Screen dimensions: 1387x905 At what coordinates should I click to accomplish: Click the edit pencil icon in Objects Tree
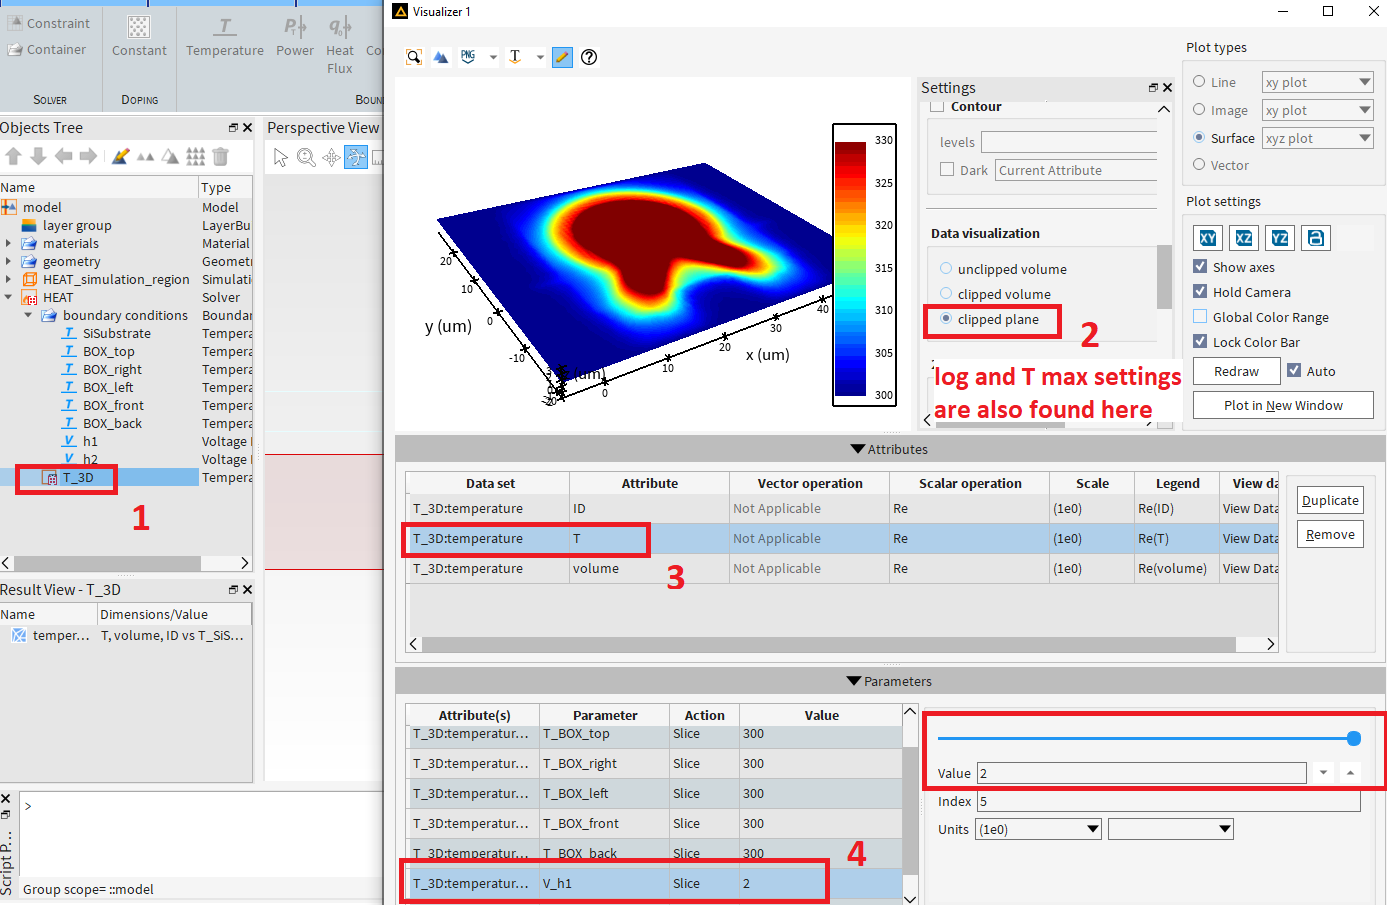tap(120, 156)
